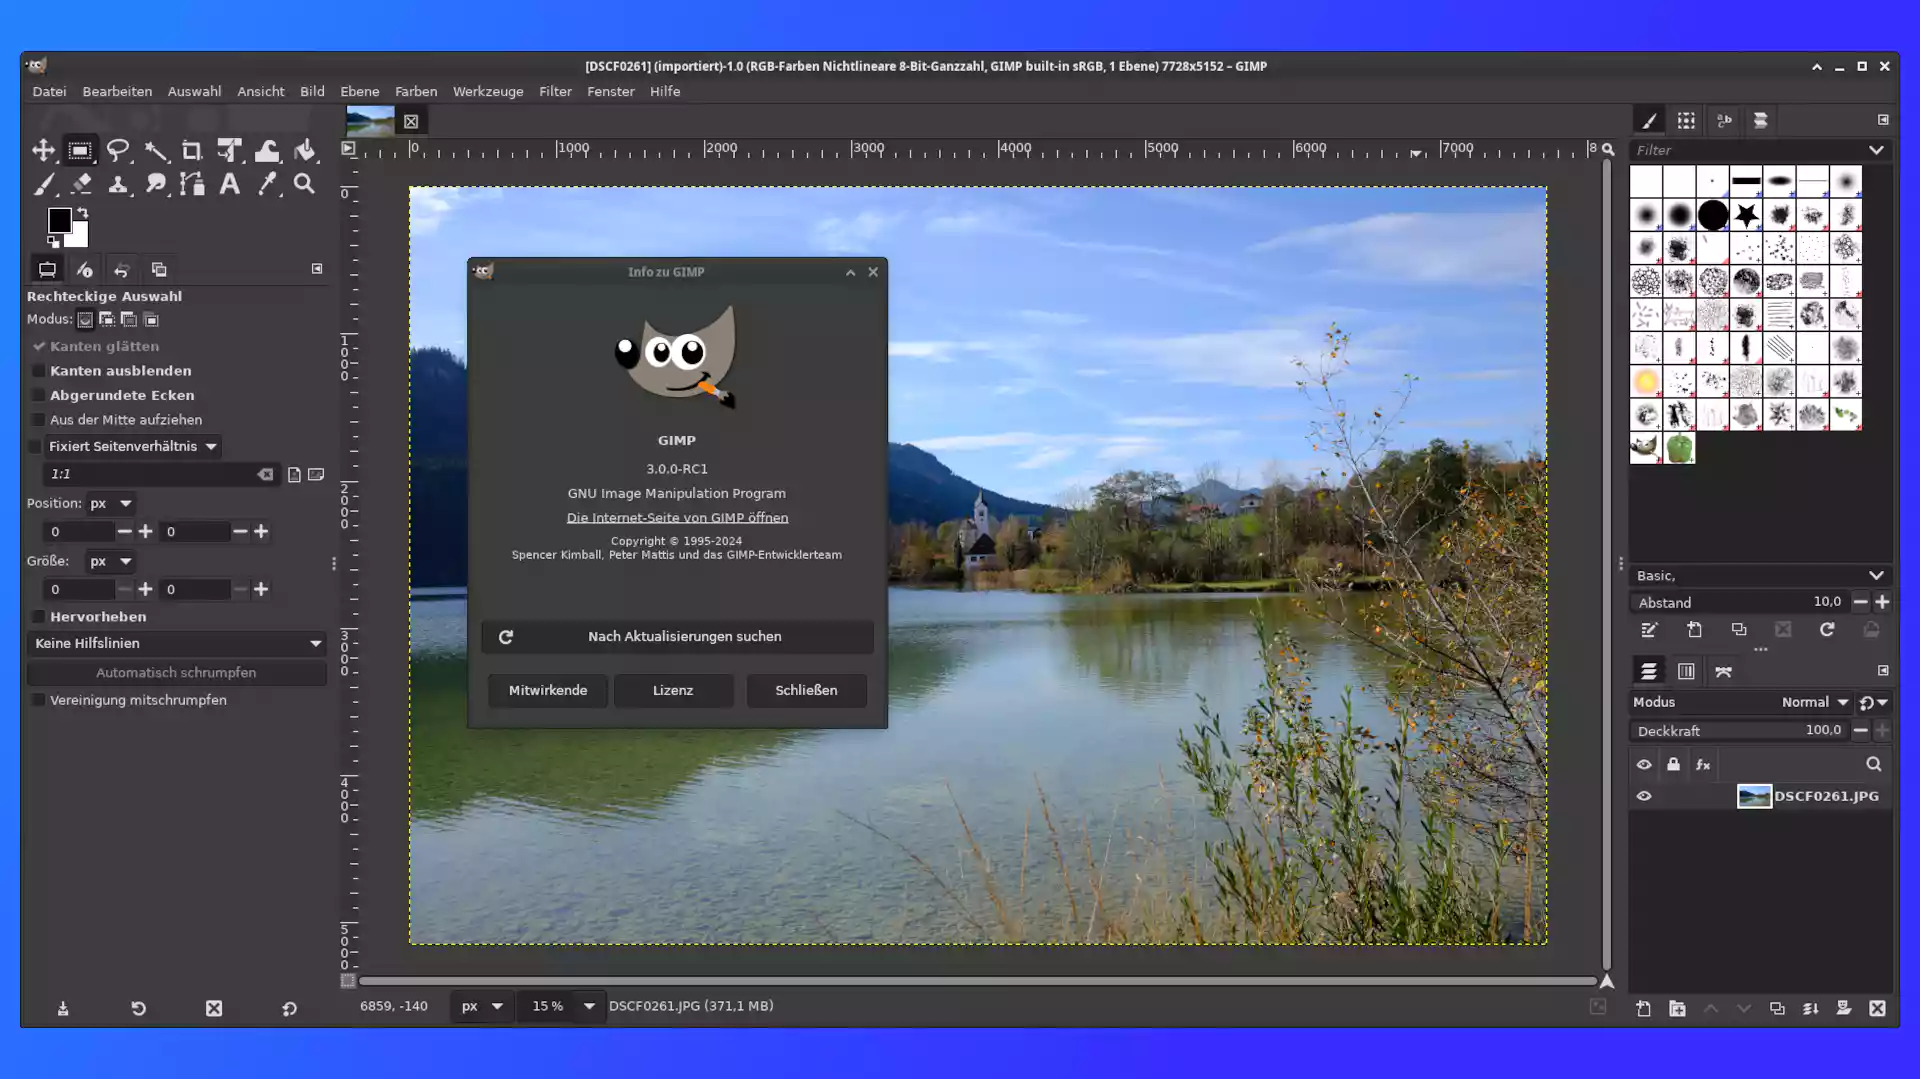Click the black foreground color swatch

(x=59, y=220)
